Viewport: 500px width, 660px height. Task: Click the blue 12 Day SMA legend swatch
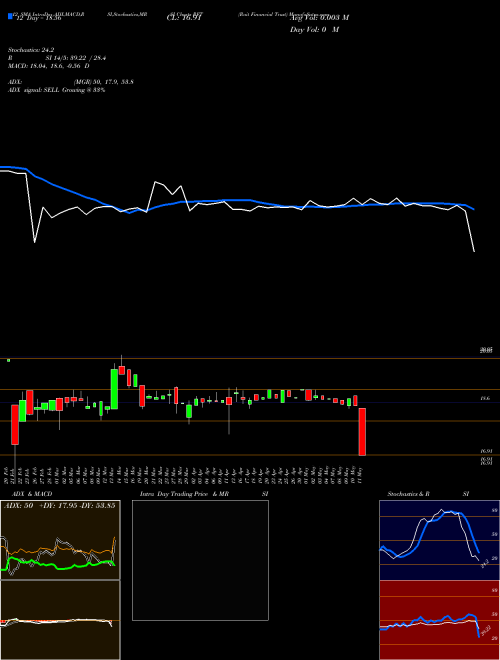click(10, 16)
